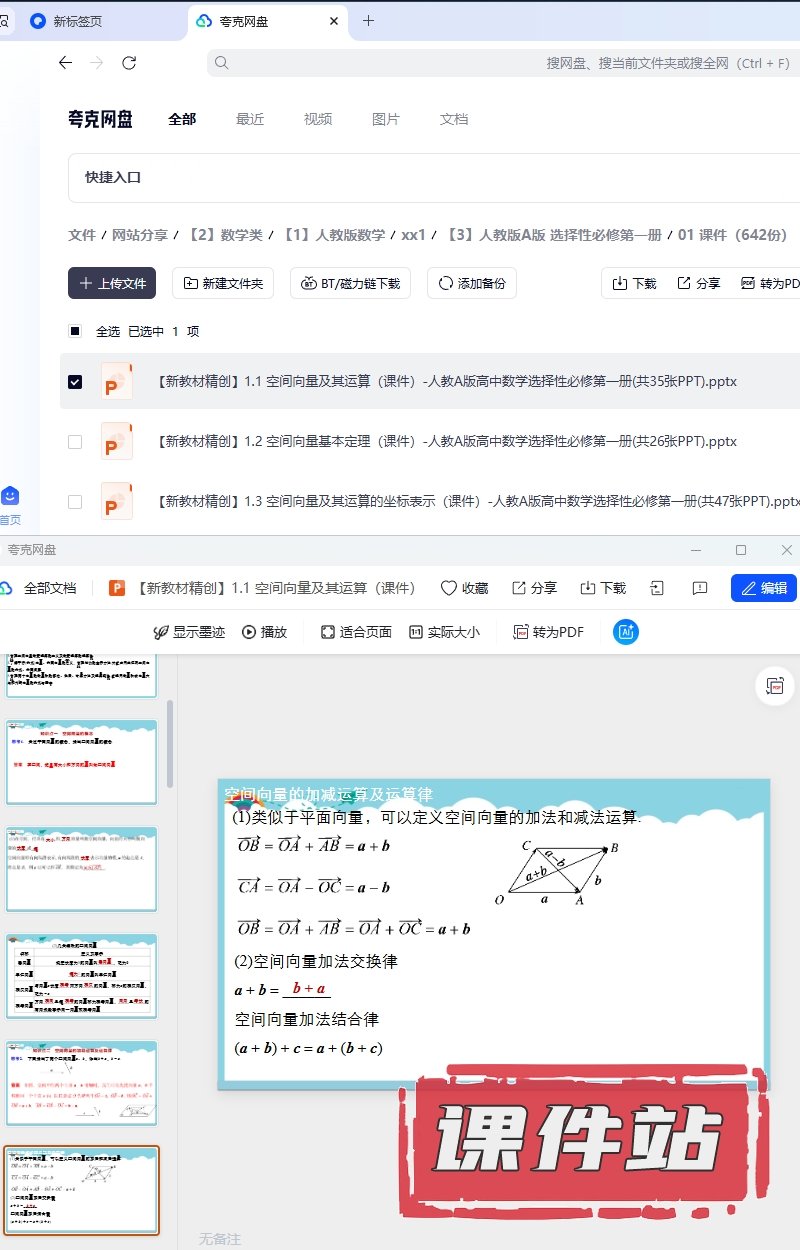Open the 文档 category tab
The image size is (800, 1250).
(454, 119)
